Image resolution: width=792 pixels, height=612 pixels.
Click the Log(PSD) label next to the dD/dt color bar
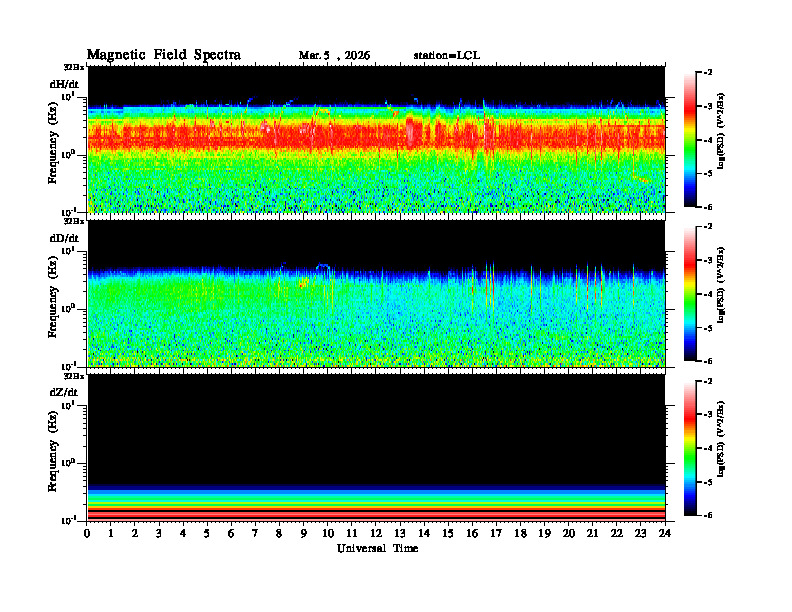tap(721, 285)
